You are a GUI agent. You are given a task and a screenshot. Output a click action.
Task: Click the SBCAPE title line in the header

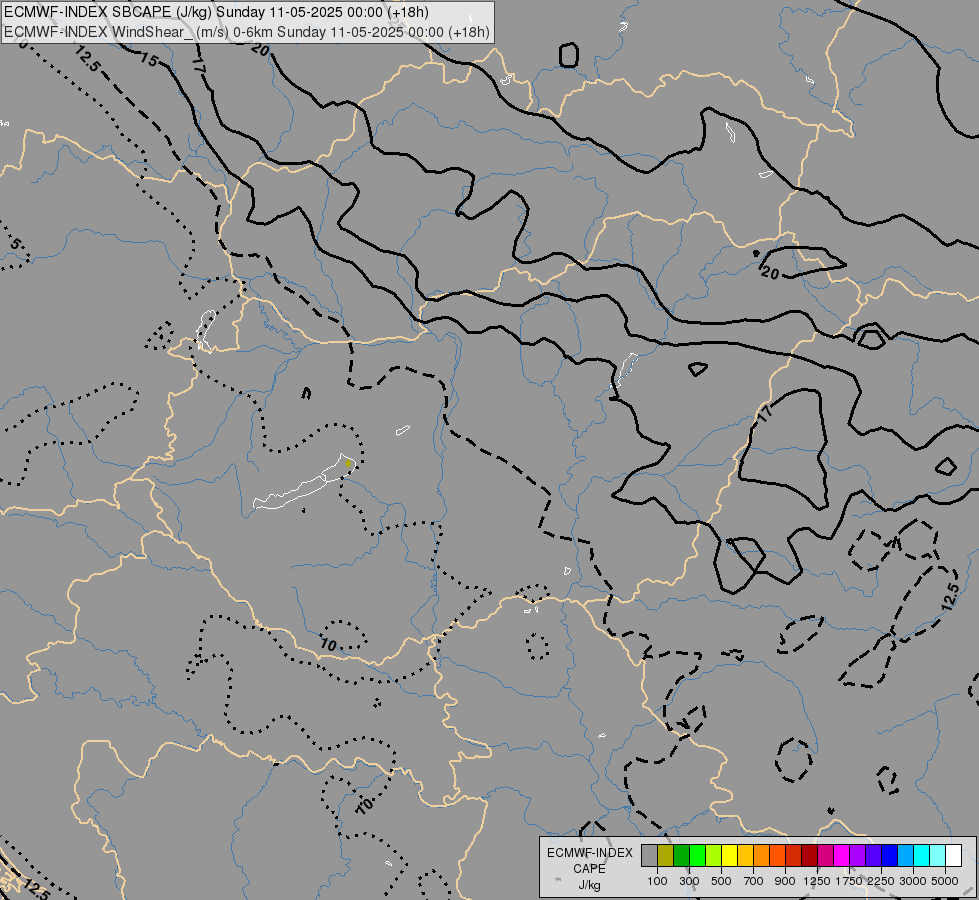coord(216,12)
